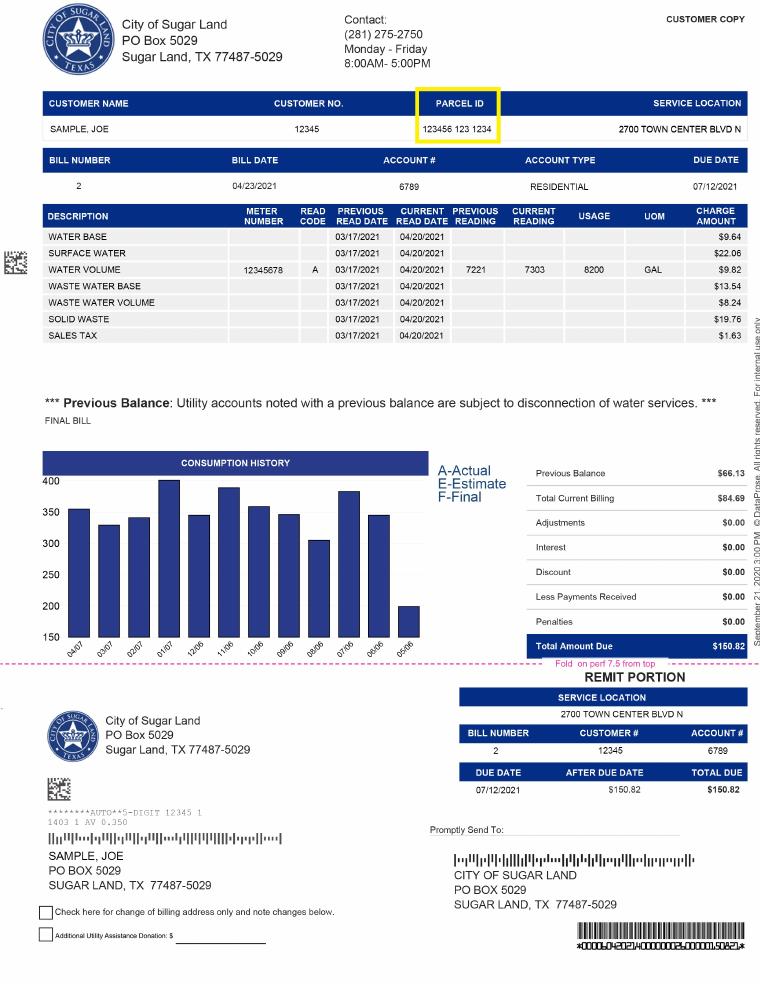Click the A-Actual legend entry
Image resolution: width=760 pixels, height=984 pixels.
click(464, 471)
